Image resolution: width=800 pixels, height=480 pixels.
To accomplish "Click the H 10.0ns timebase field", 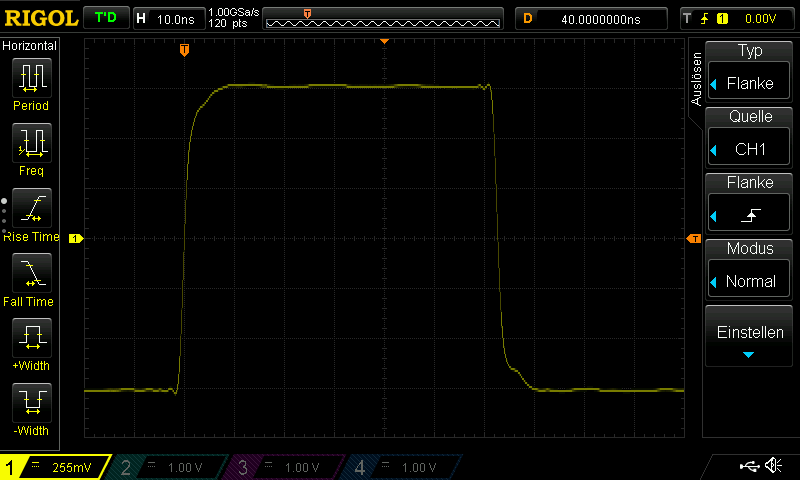I will [x=169, y=19].
